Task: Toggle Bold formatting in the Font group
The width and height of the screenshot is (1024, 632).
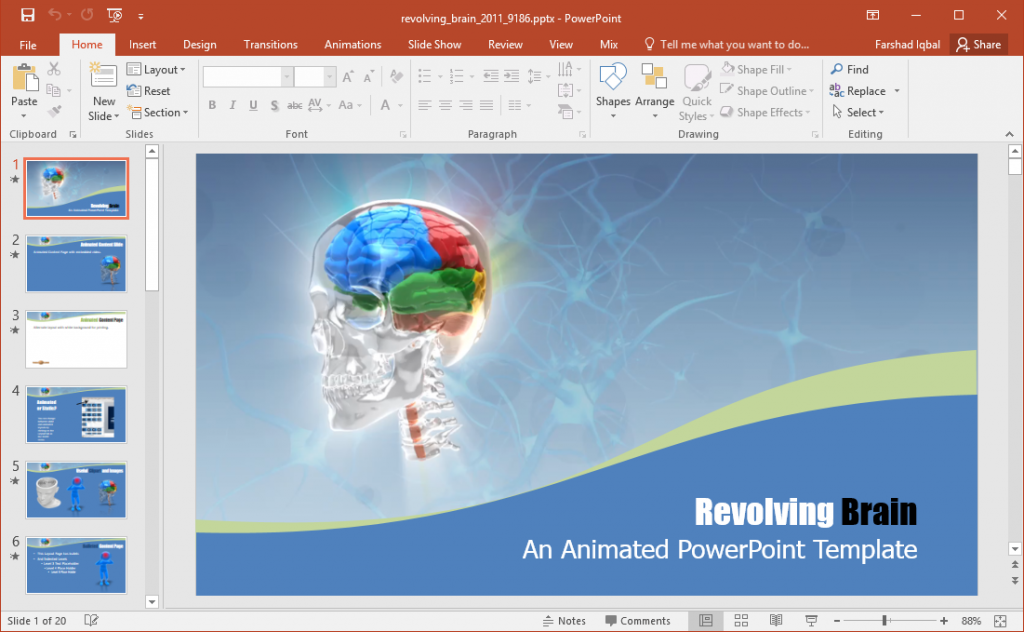Action: (x=212, y=105)
